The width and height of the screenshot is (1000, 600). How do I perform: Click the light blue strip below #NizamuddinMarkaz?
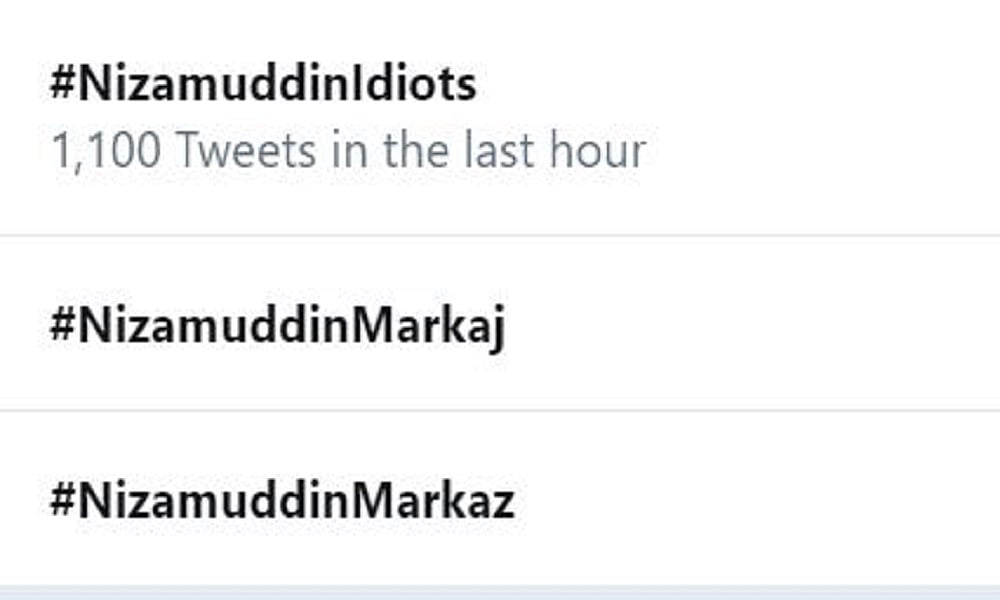[x=500, y=593]
